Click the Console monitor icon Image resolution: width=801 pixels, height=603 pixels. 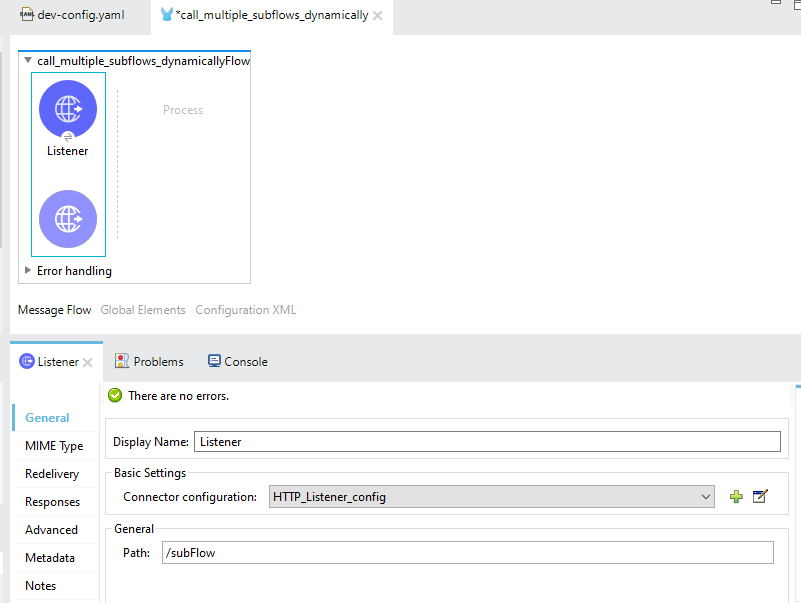click(214, 361)
